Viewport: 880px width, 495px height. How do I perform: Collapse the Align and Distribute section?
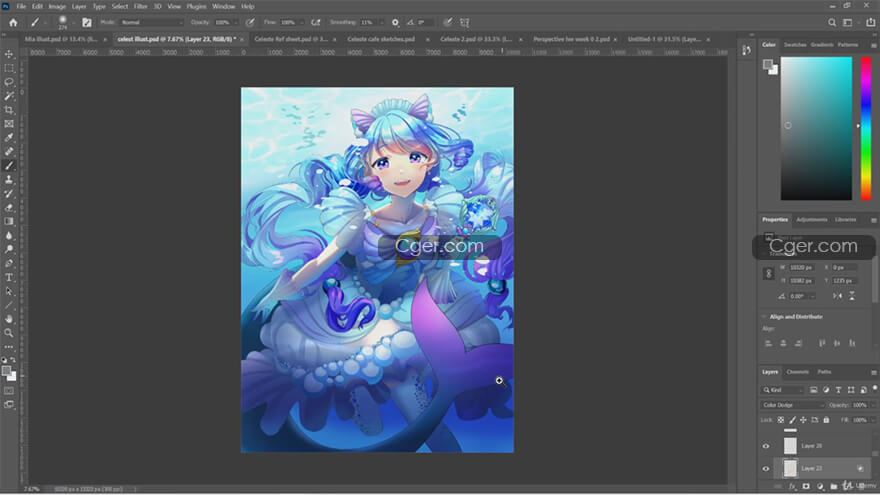[x=764, y=317]
